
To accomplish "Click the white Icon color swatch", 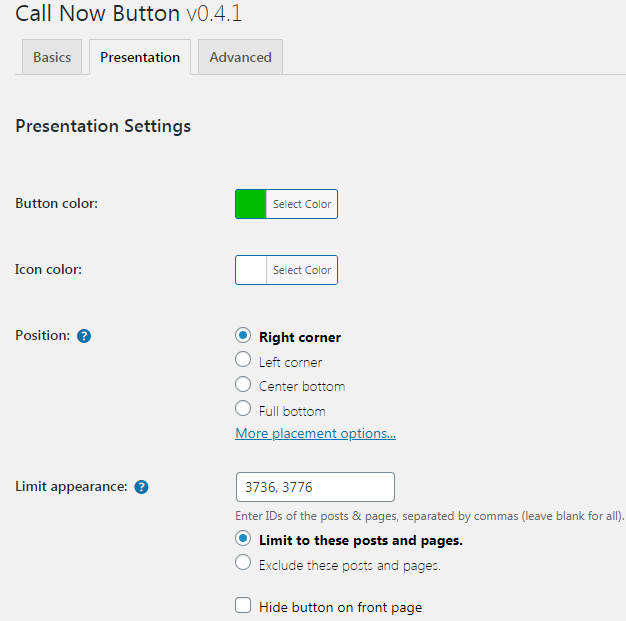I will click(251, 270).
